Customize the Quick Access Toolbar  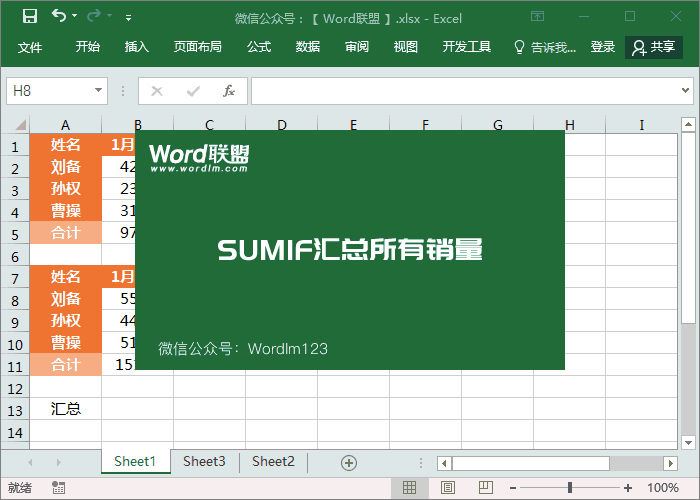click(x=129, y=18)
